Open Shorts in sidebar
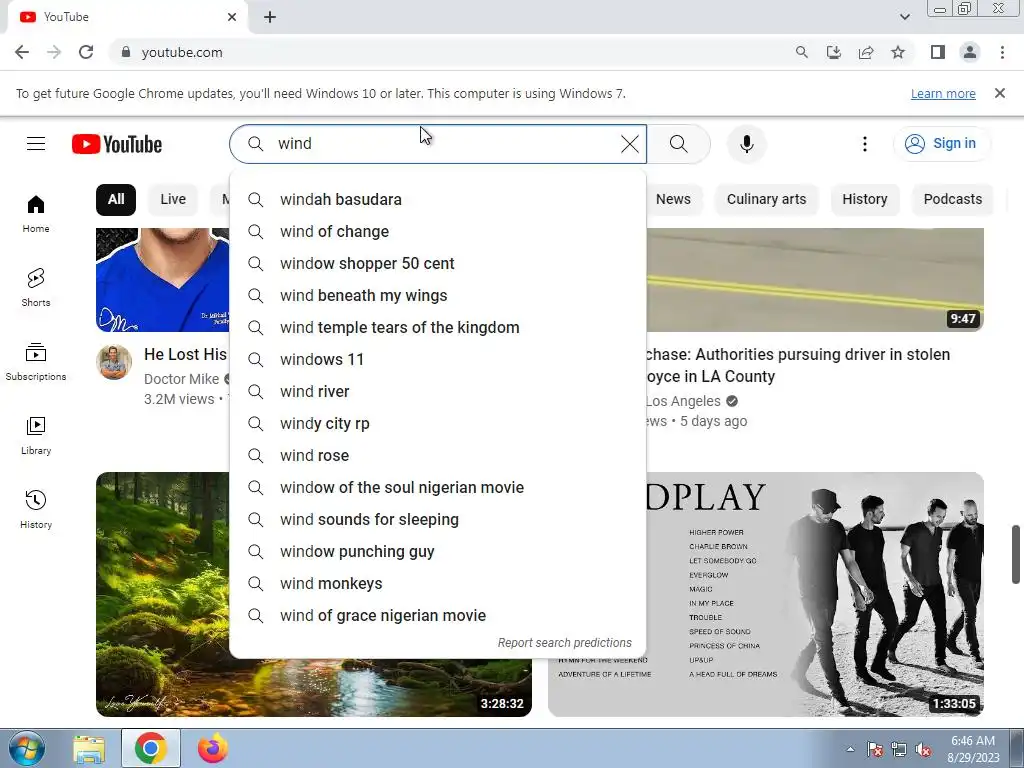Screen dimensions: 1024x768 tap(36, 287)
